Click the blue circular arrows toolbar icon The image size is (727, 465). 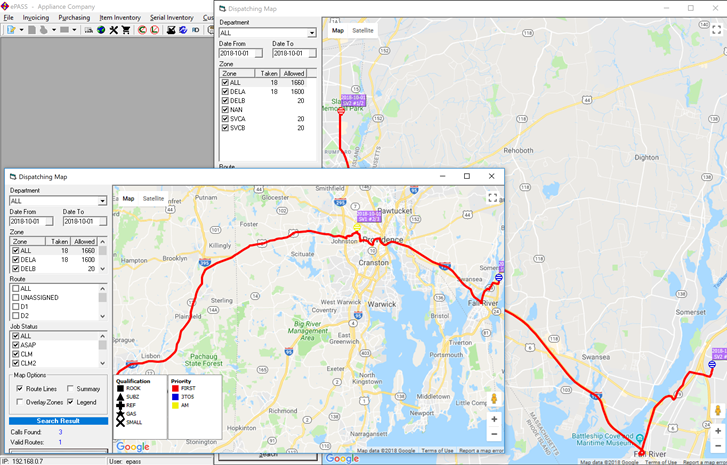coord(183,30)
